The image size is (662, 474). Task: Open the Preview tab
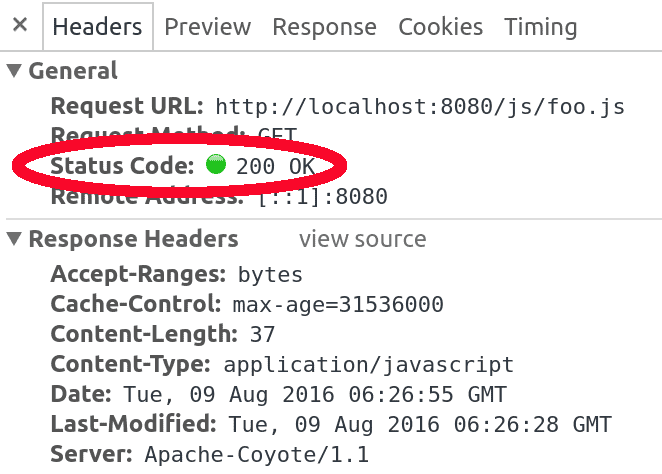pos(207,27)
